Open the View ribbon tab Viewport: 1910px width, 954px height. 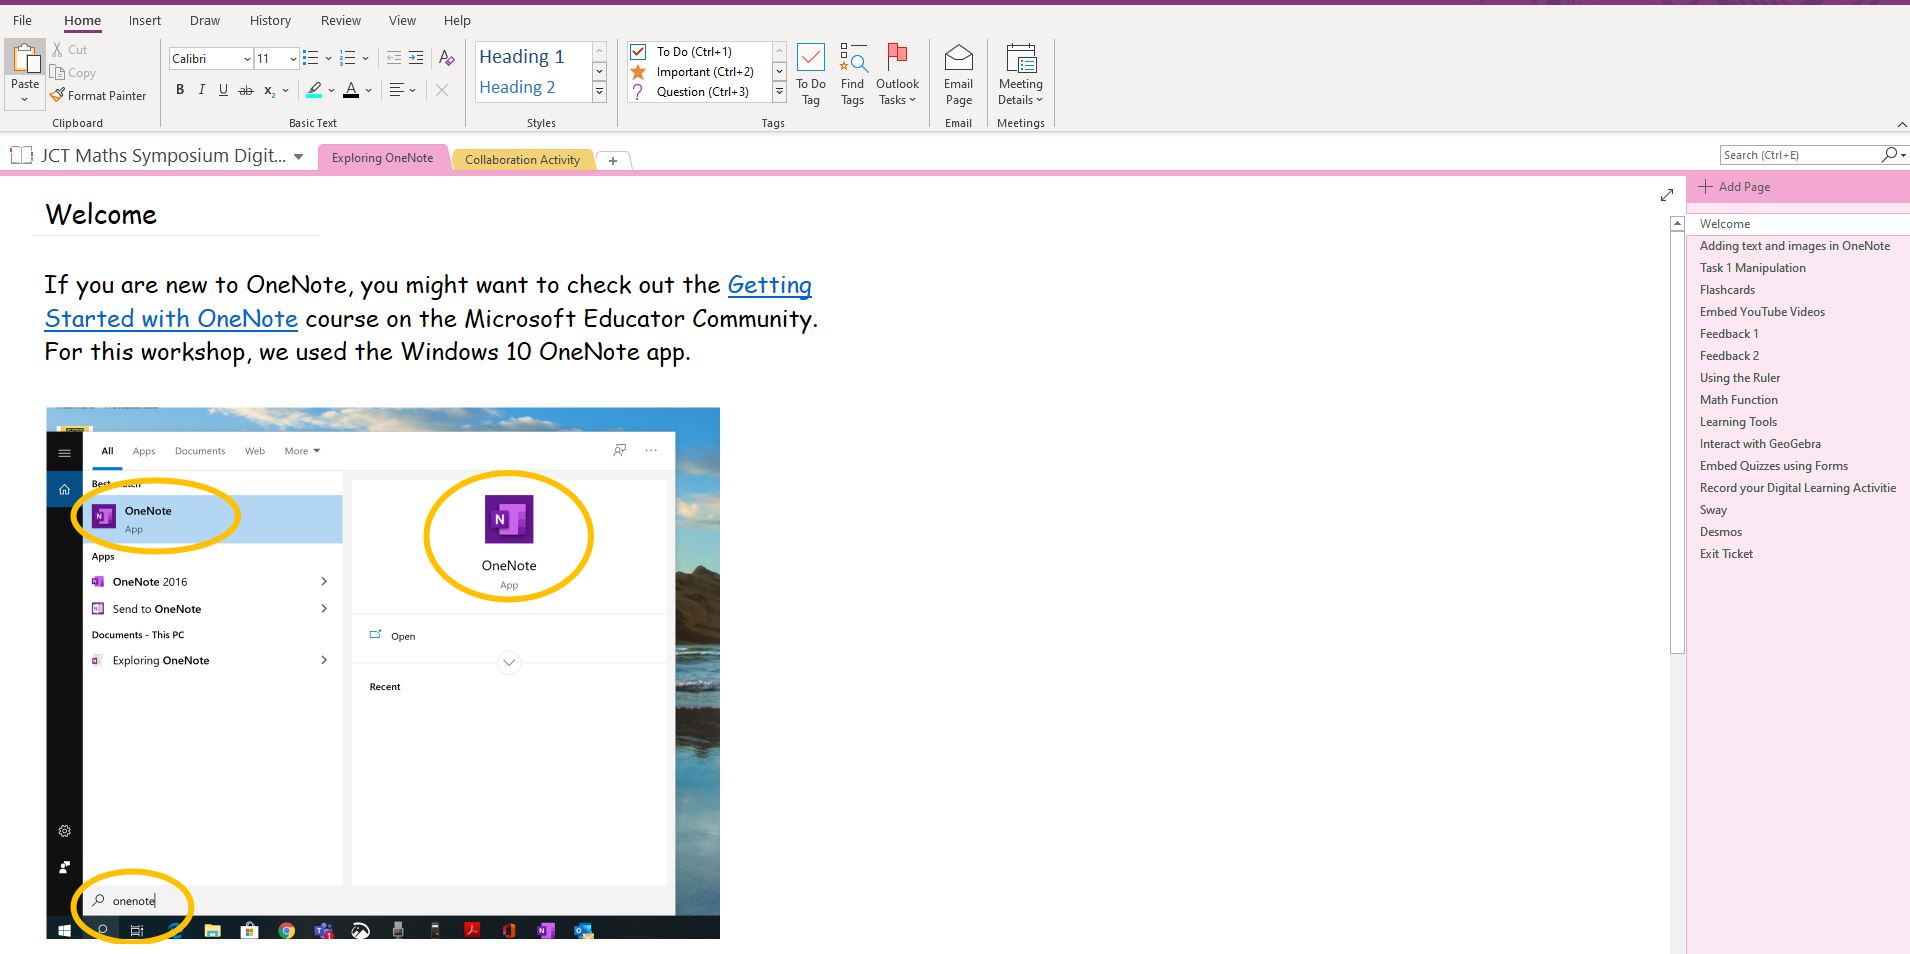402,20
